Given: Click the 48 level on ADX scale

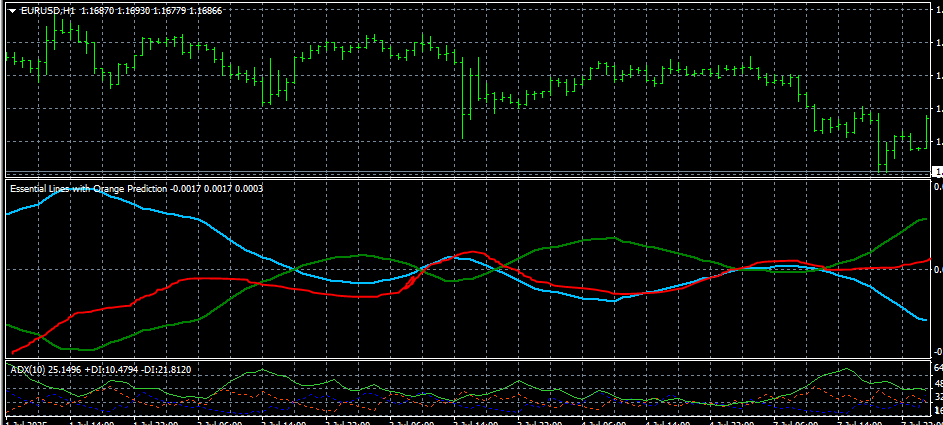Looking at the screenshot, I should point(938,383).
